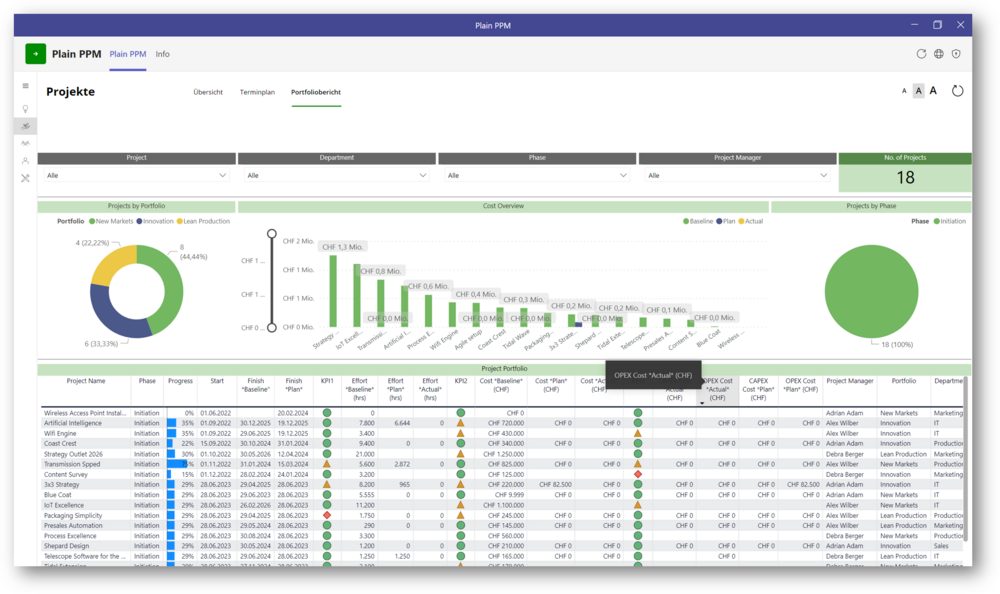
Task: Click the top handle of the Cost Overview zoom slider
Action: click(270, 235)
